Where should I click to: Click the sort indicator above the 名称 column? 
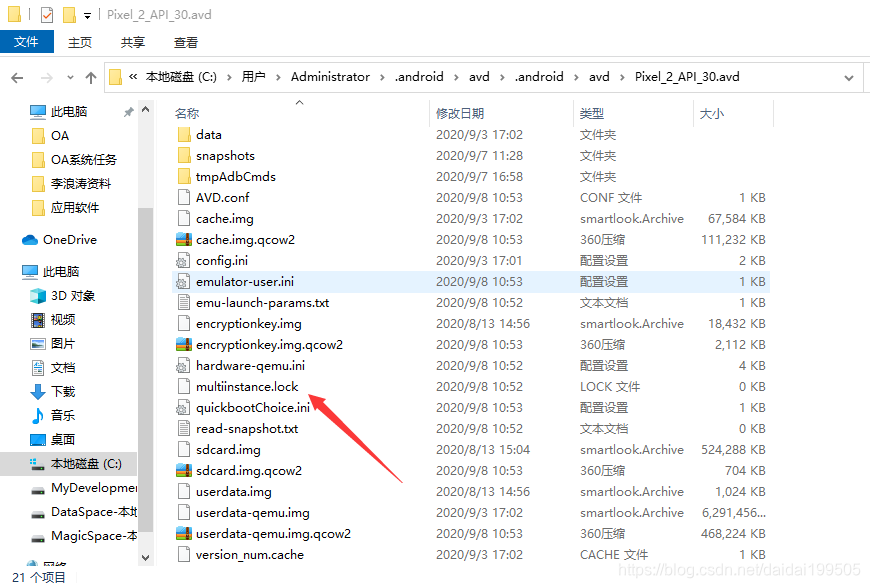(x=298, y=103)
